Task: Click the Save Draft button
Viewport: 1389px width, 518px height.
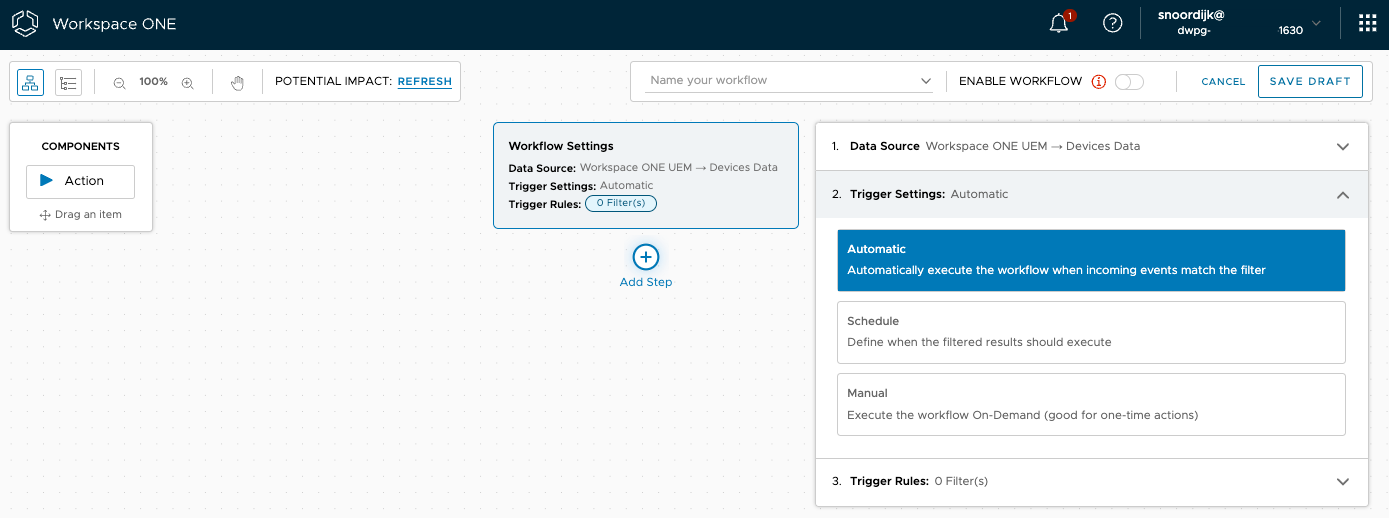Action: (x=1310, y=82)
